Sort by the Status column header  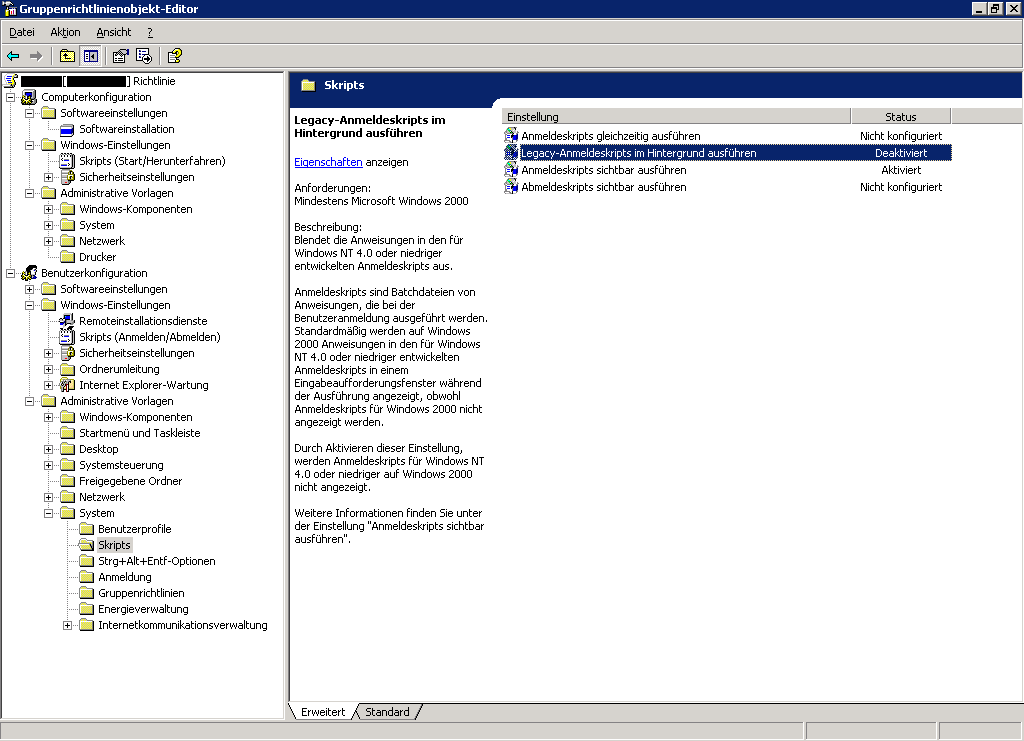pos(901,117)
